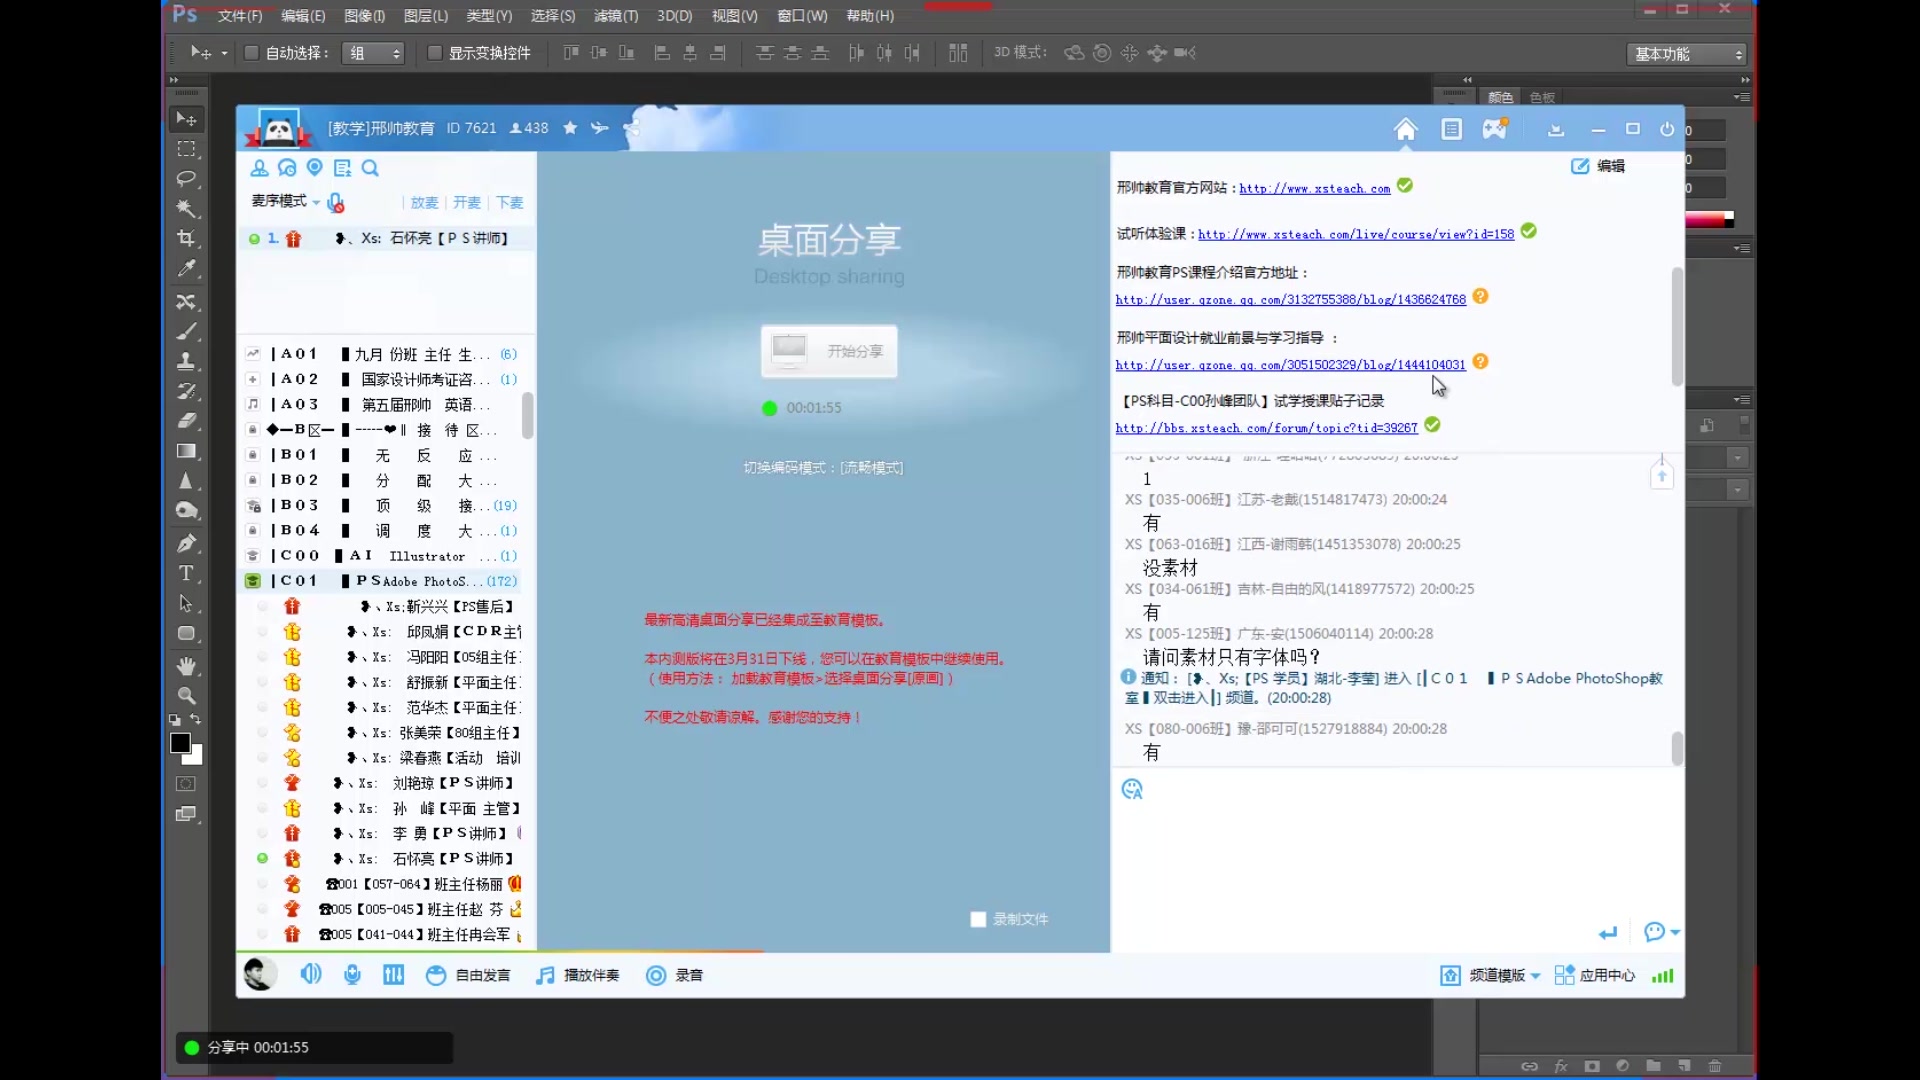Tick the 录制文件 checkbox
This screenshot has height=1080, width=1920.
coord(977,919)
